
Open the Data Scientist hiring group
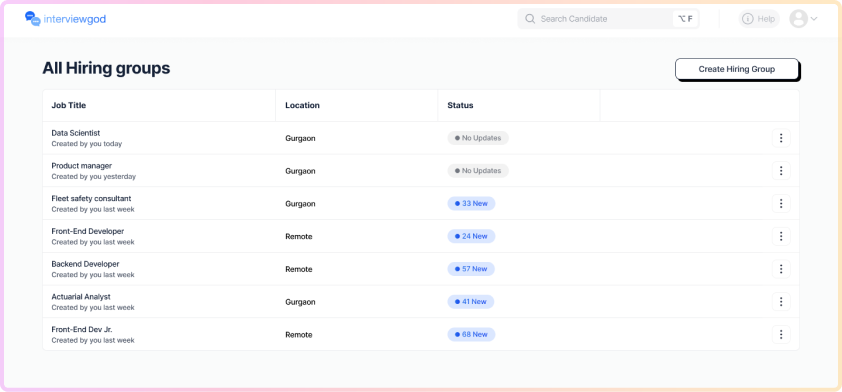click(76, 133)
